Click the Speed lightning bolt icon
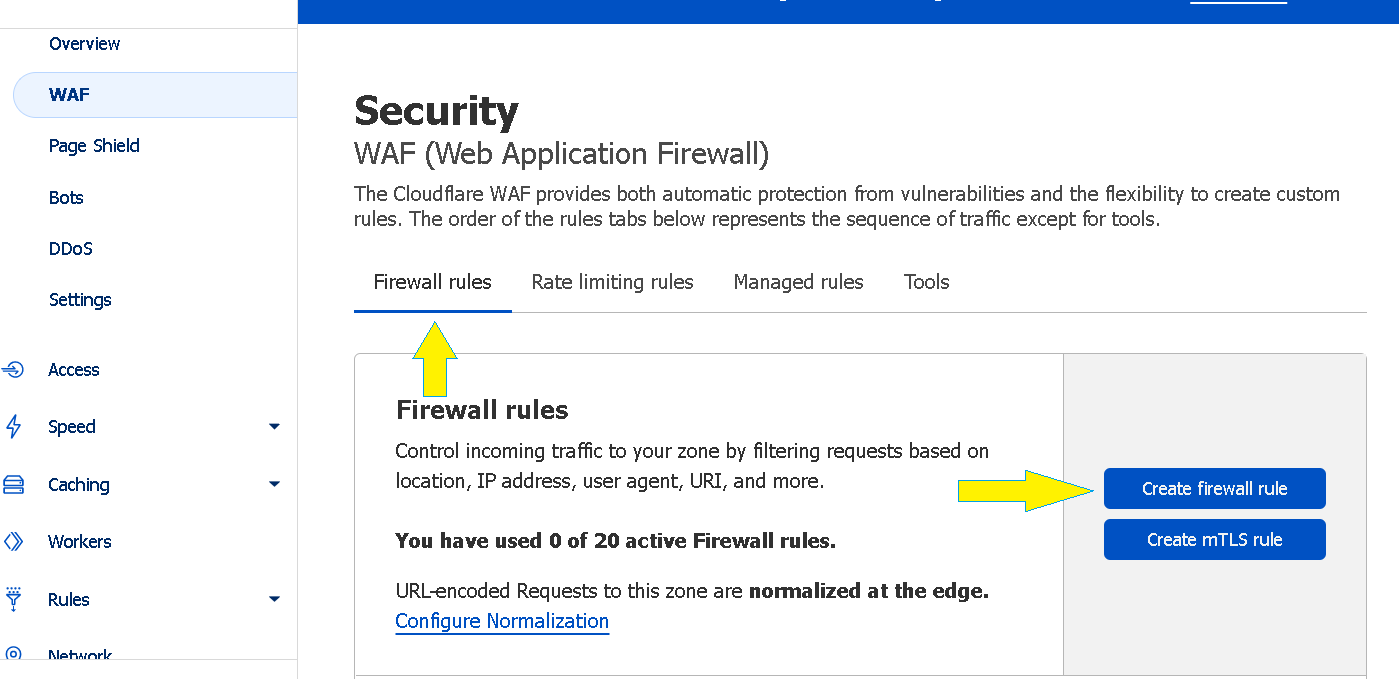 [x=13, y=427]
